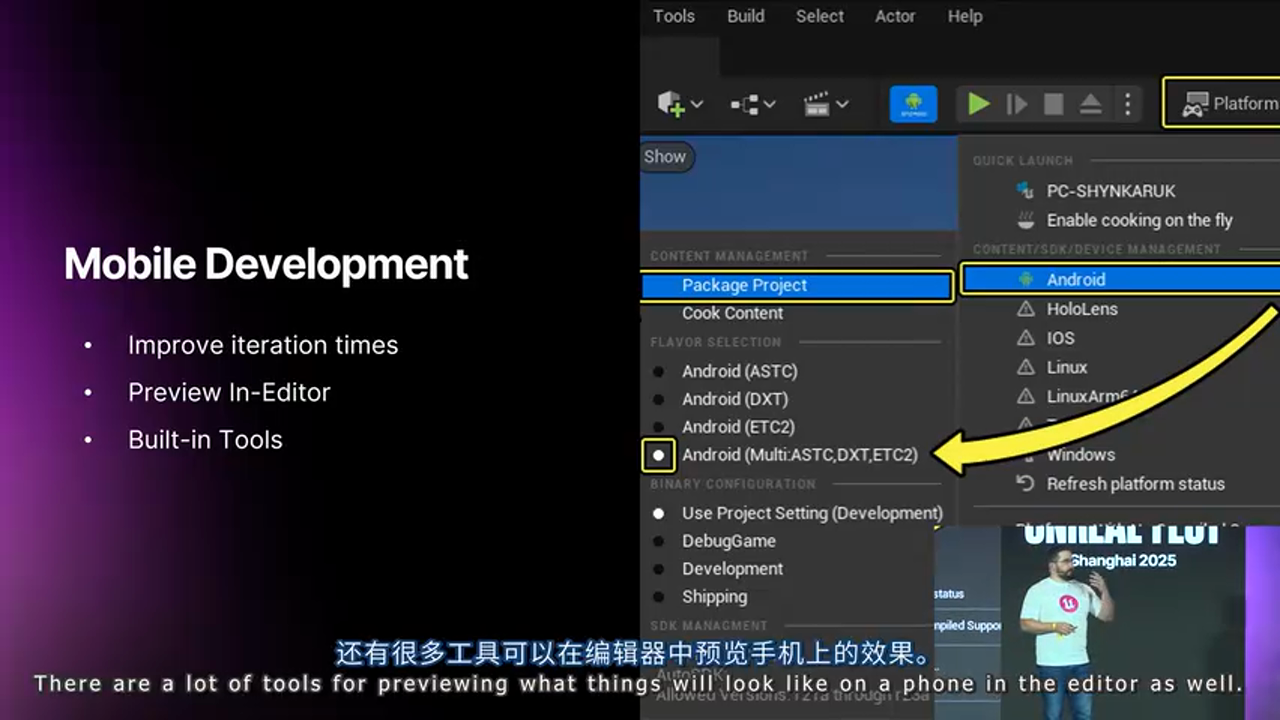Click Cook Content
1280x720 pixels.
[x=732, y=313]
